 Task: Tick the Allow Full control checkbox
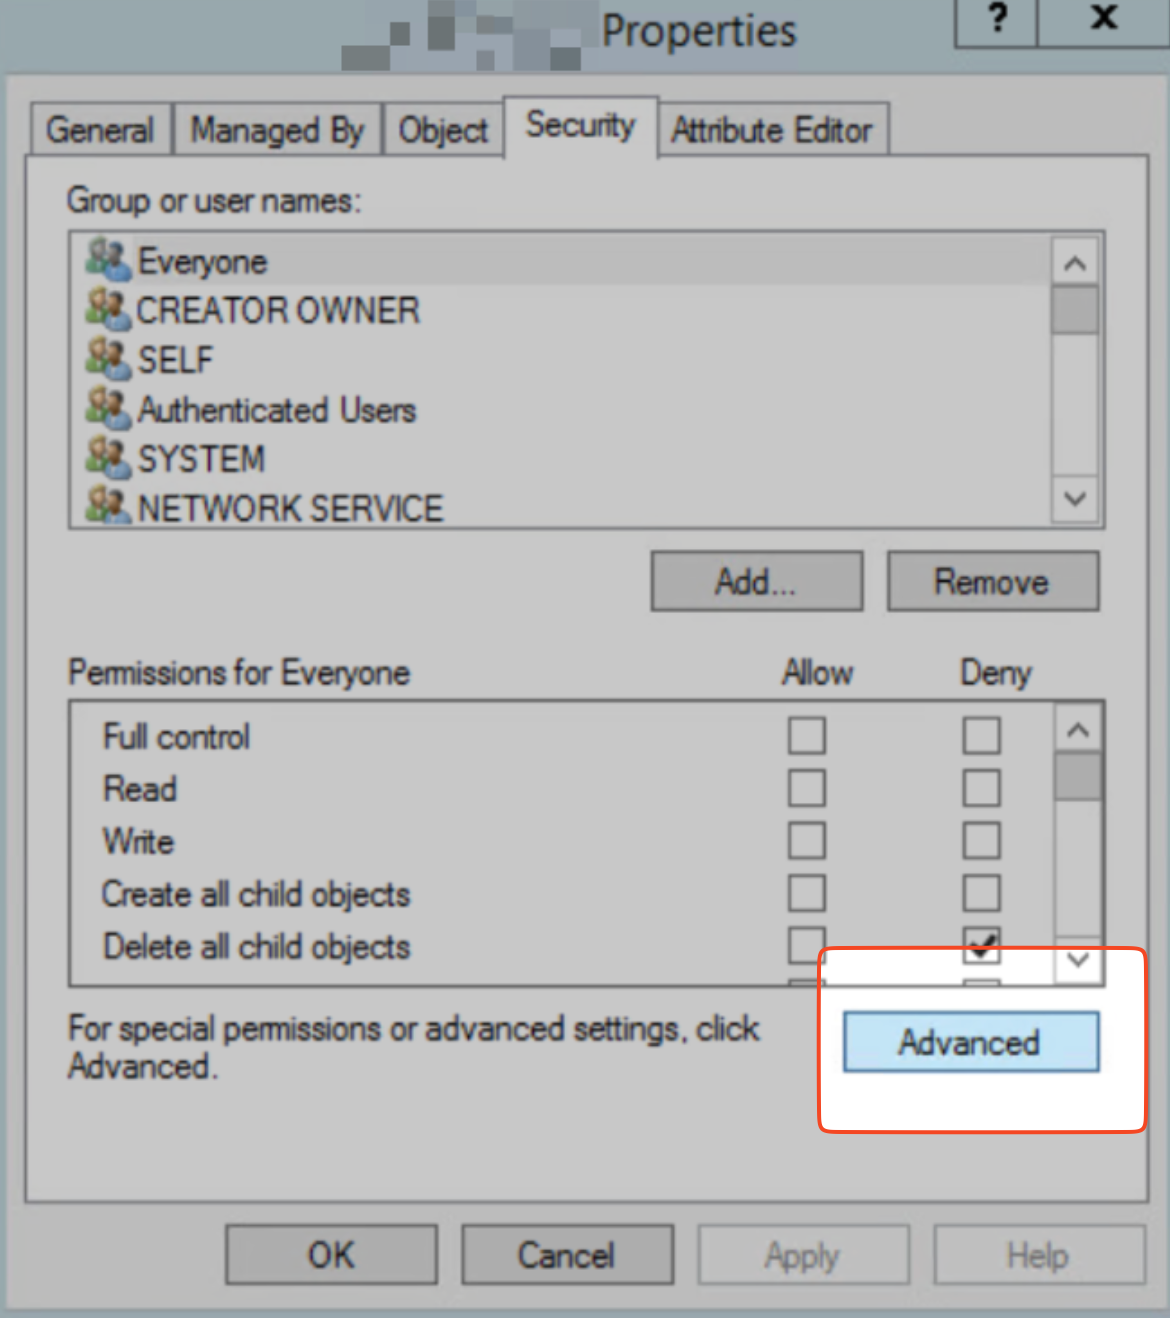point(806,735)
